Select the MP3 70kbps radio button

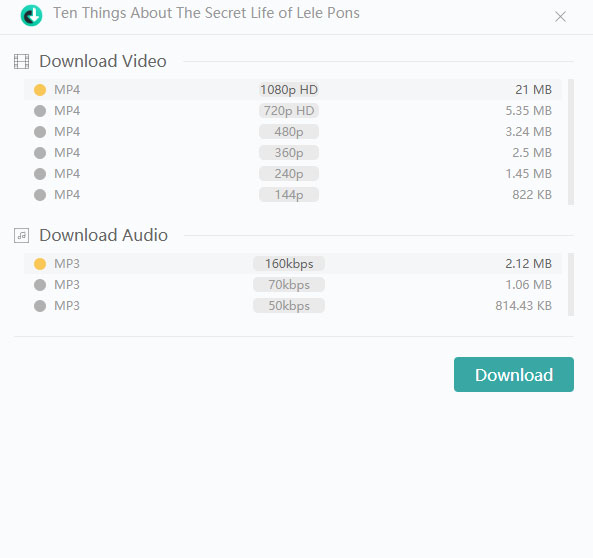point(40,285)
